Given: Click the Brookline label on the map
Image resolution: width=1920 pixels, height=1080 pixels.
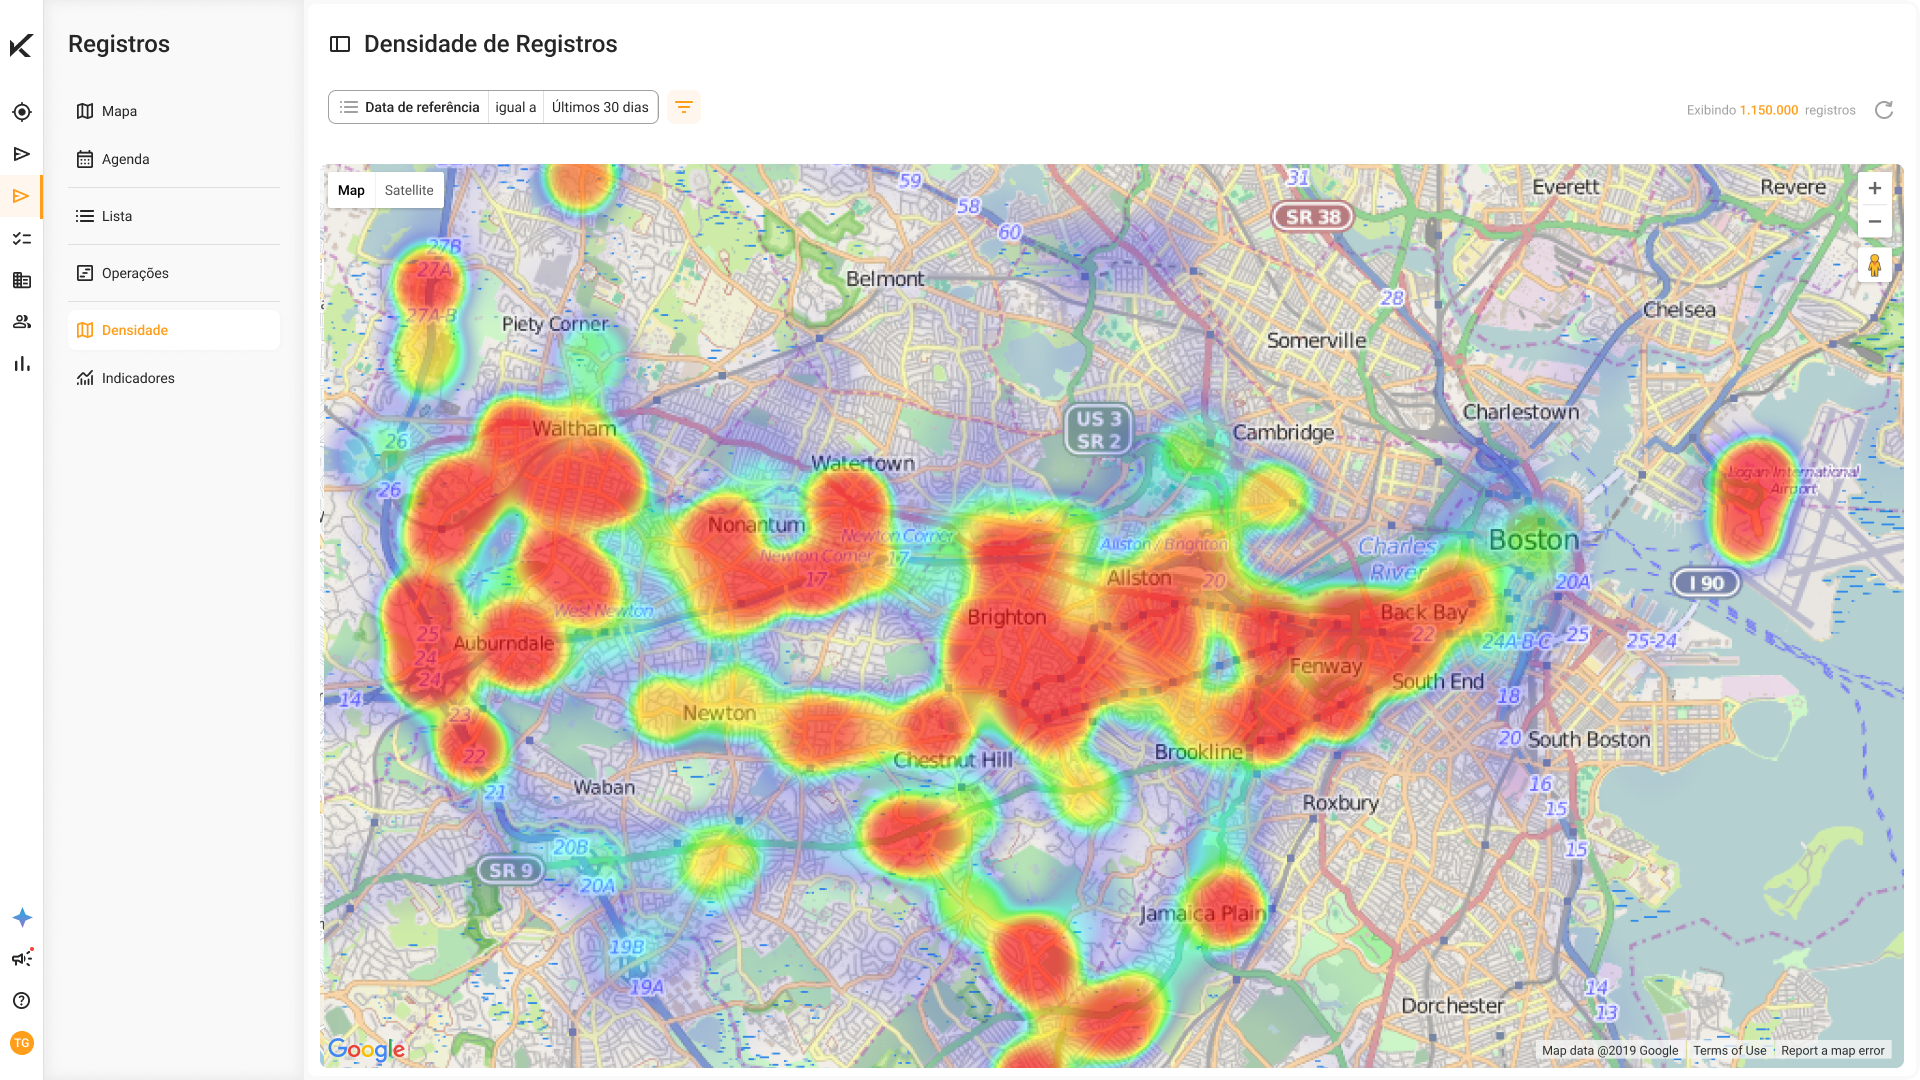Looking at the screenshot, I should click(1199, 752).
